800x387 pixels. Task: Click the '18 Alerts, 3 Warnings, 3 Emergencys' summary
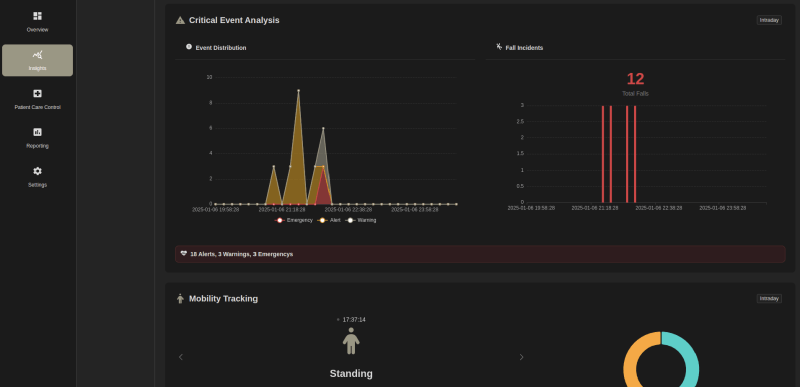(x=242, y=254)
